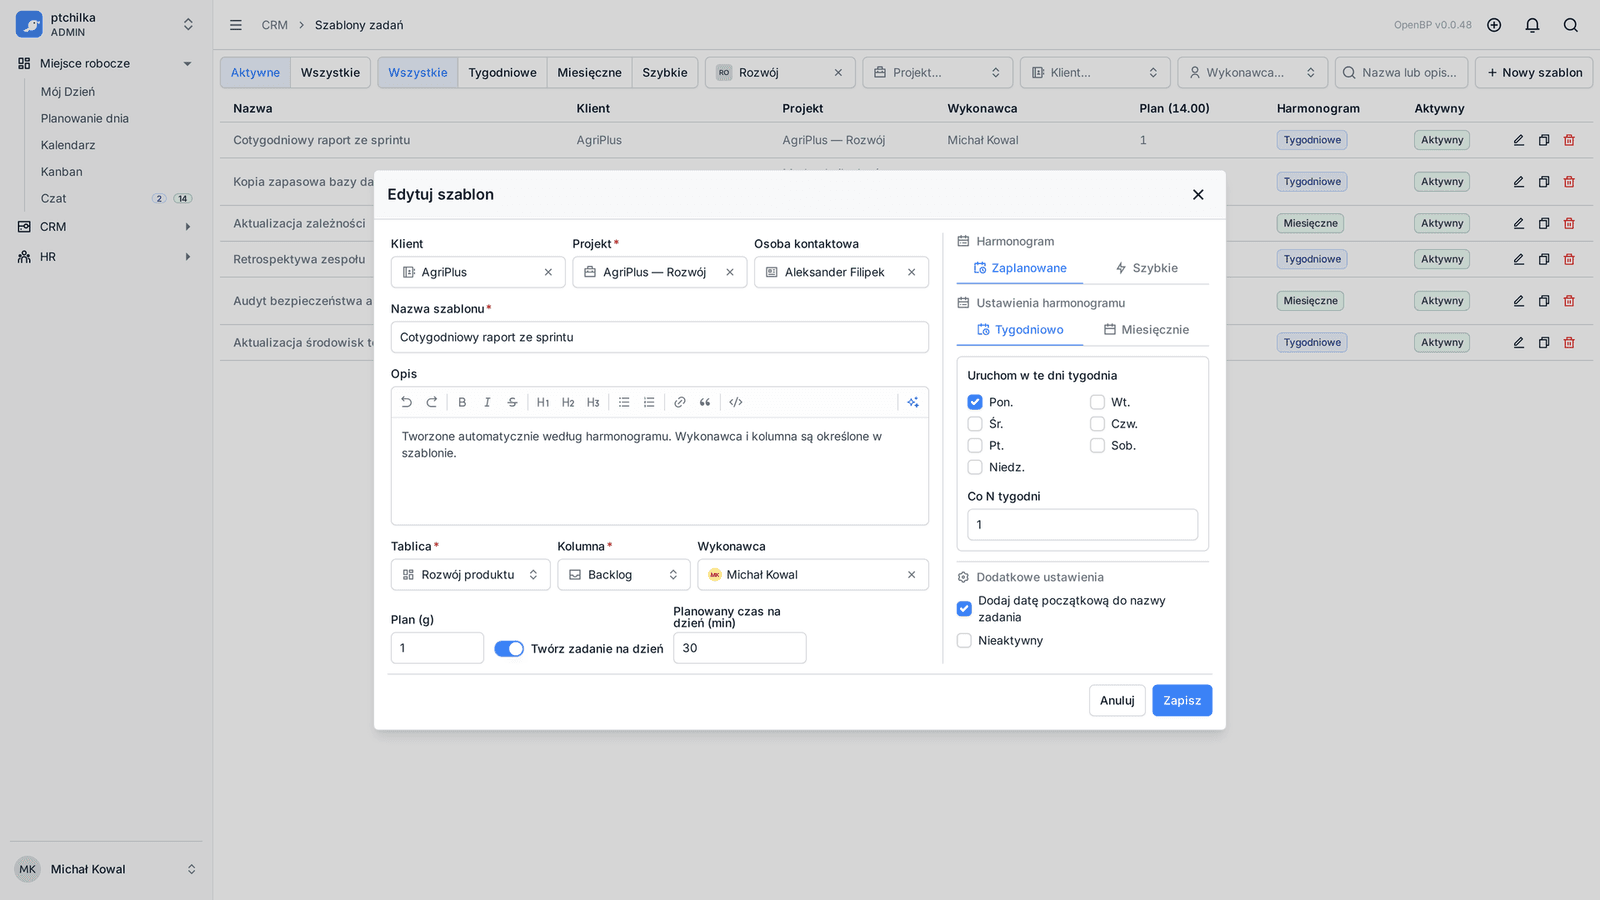Viewport: 1600px width, 900px height.
Task: Cancel editing with the Anuluj button
Action: pyautogui.click(x=1117, y=701)
